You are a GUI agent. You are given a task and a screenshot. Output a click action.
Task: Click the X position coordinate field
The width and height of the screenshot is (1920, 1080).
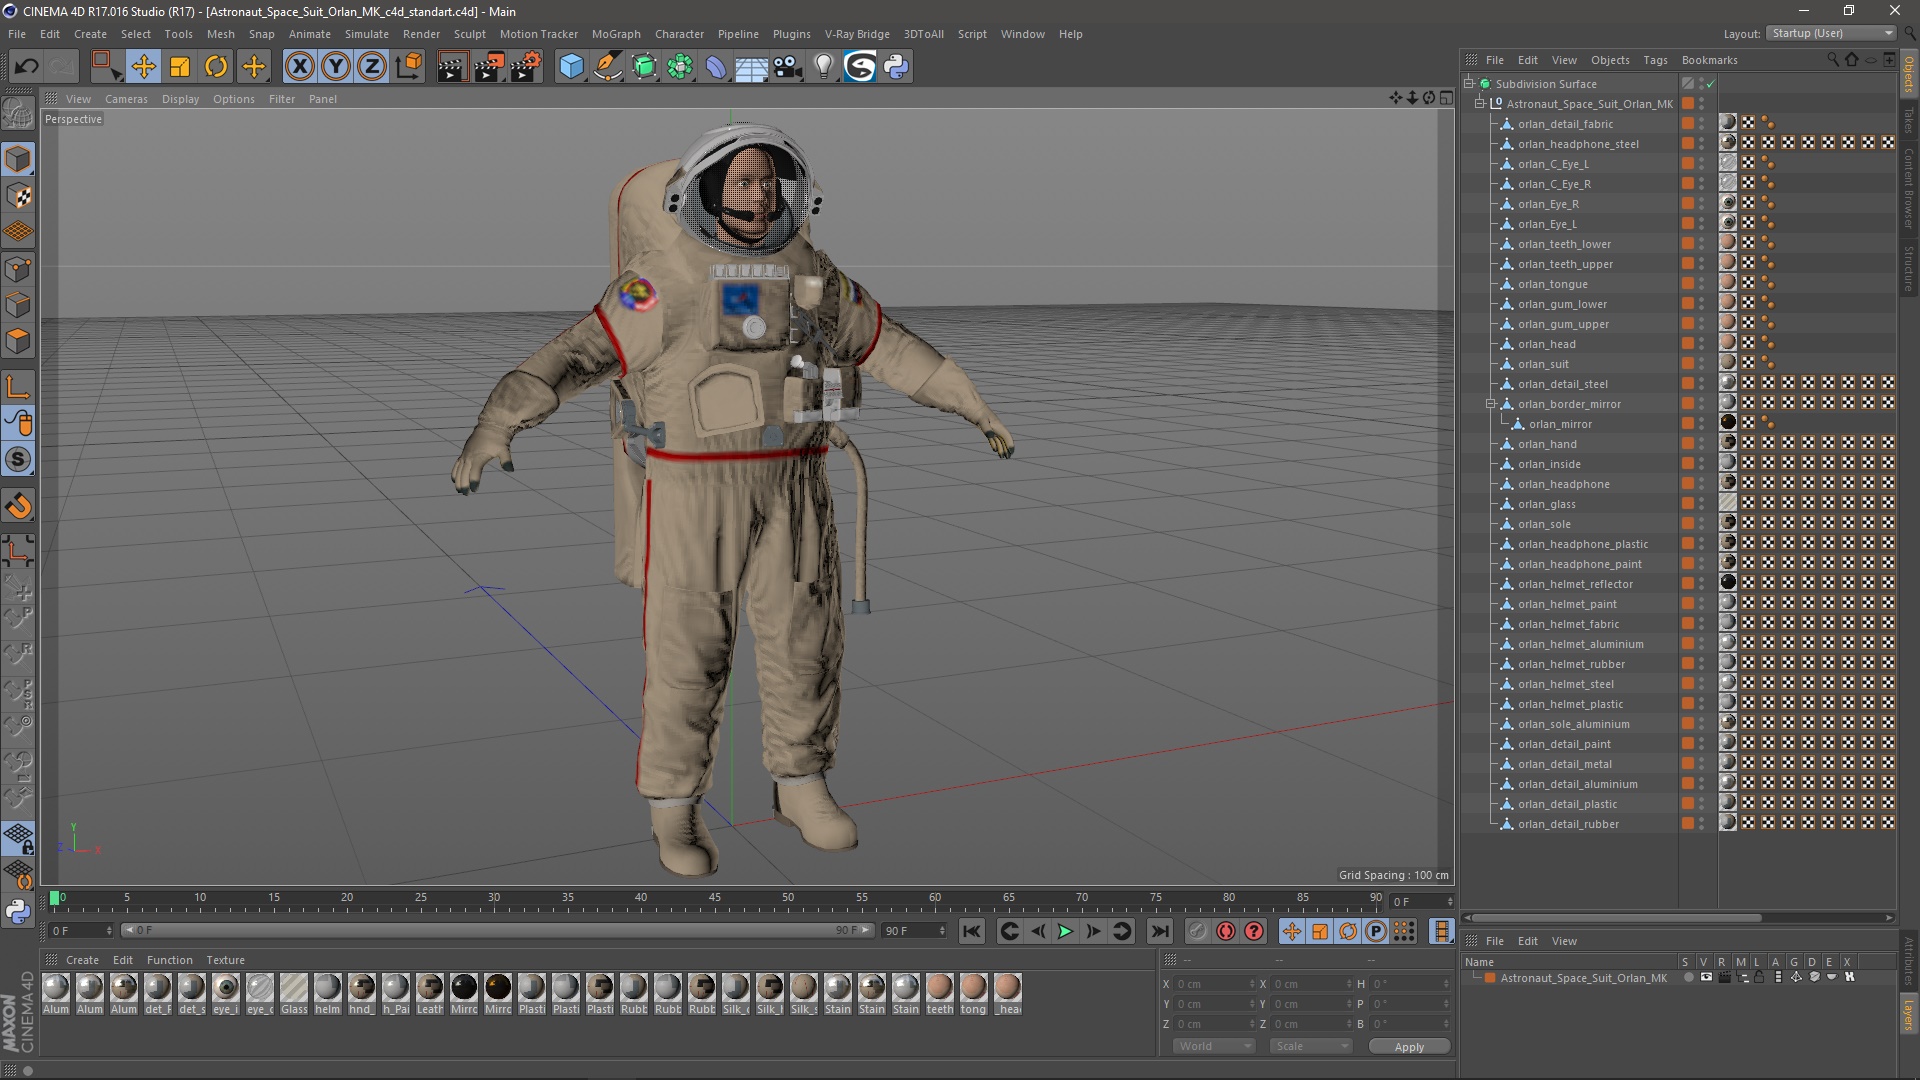1214,984
